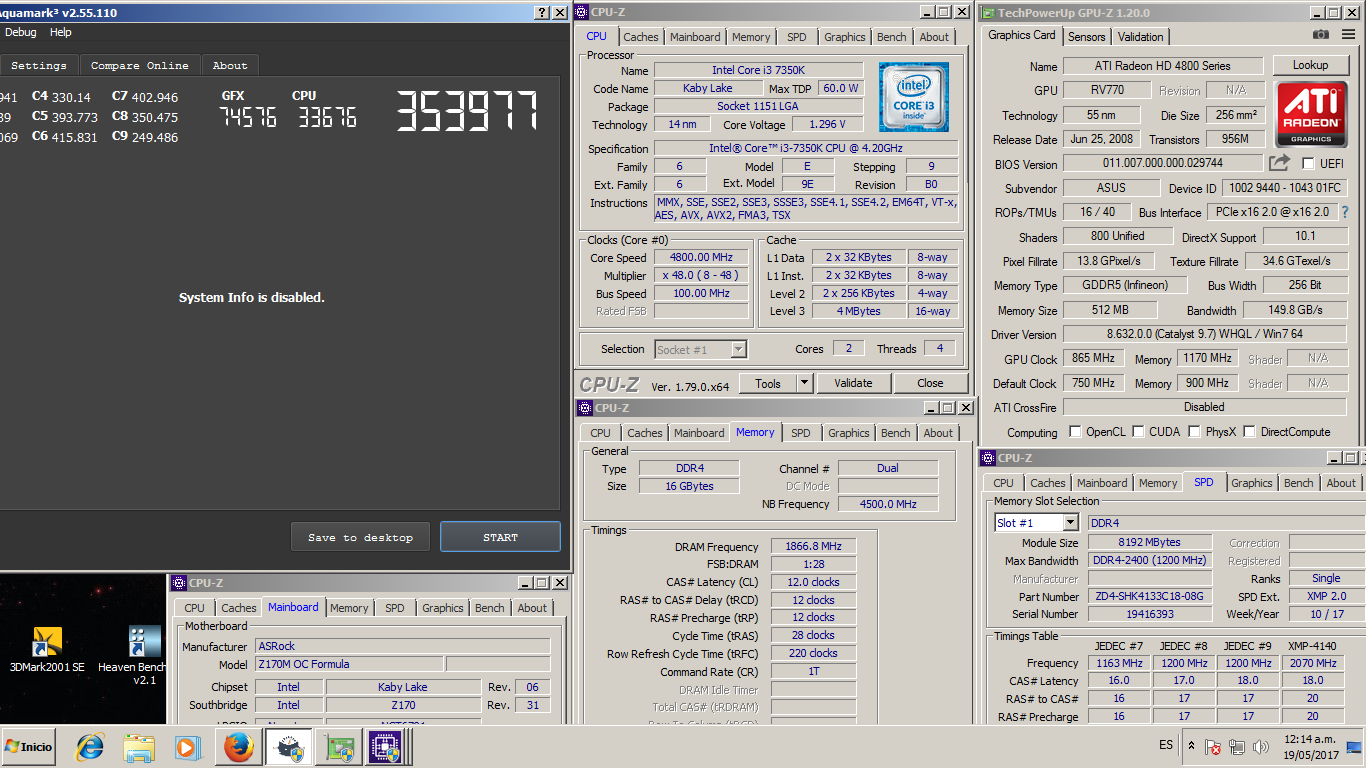This screenshot has height=768, width=1366.
Task: Toggle the PhysX computing checkbox
Action: [1194, 432]
